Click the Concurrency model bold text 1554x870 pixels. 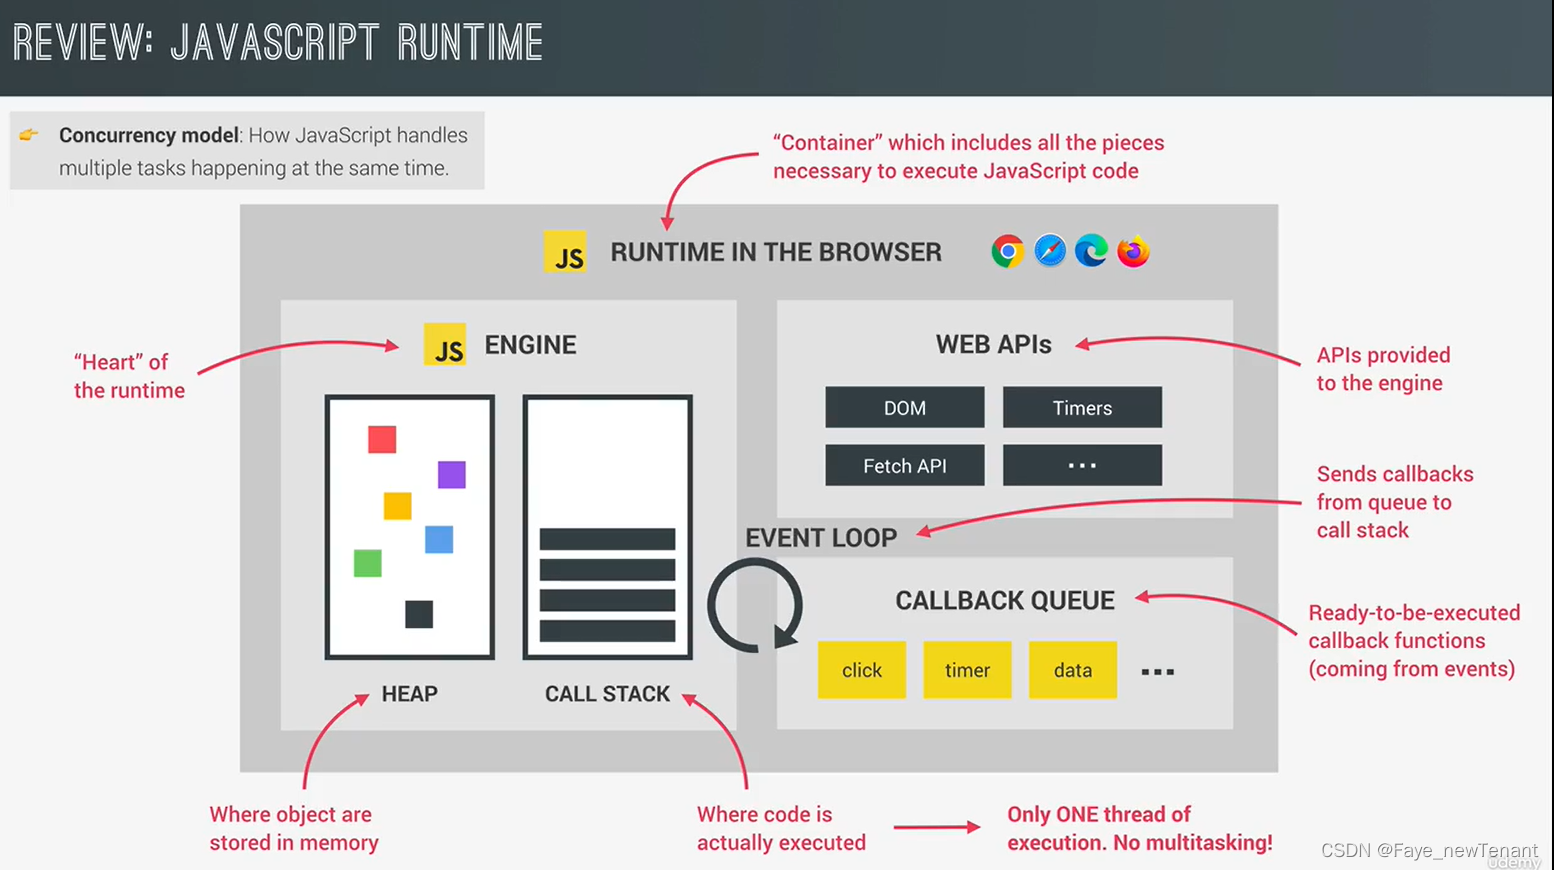(148, 135)
